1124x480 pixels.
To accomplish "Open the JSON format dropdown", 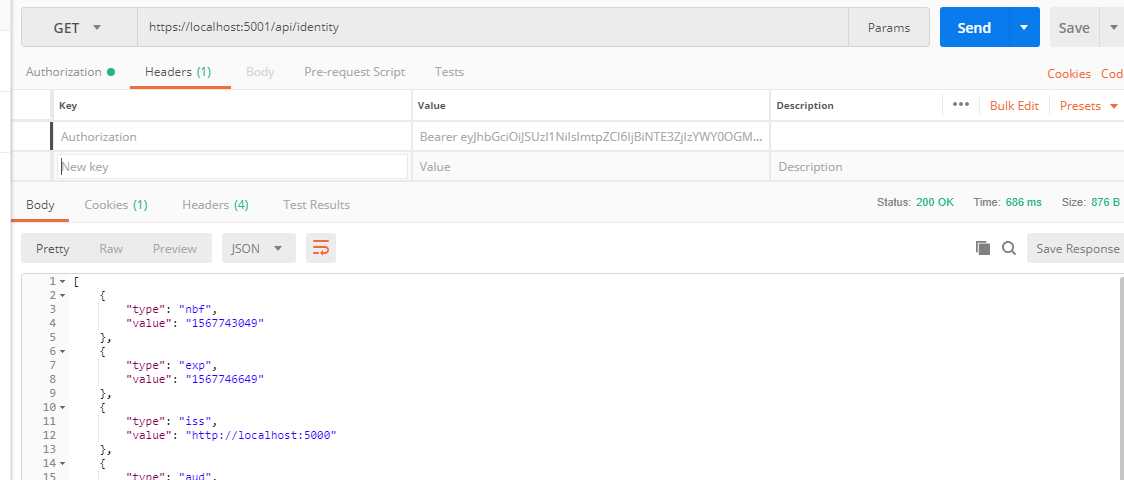I will pyautogui.click(x=258, y=249).
